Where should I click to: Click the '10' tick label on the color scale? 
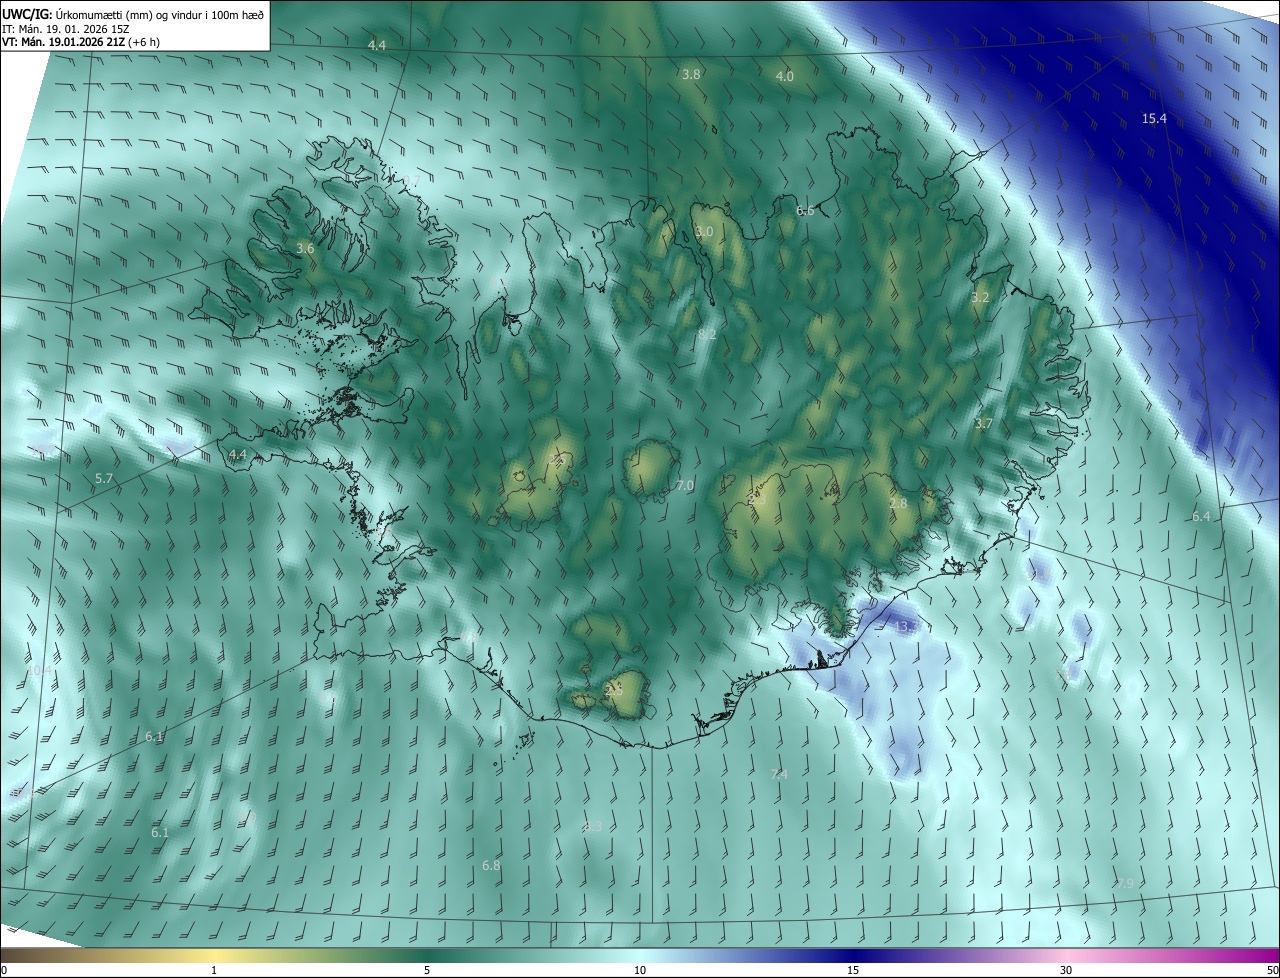640,970
